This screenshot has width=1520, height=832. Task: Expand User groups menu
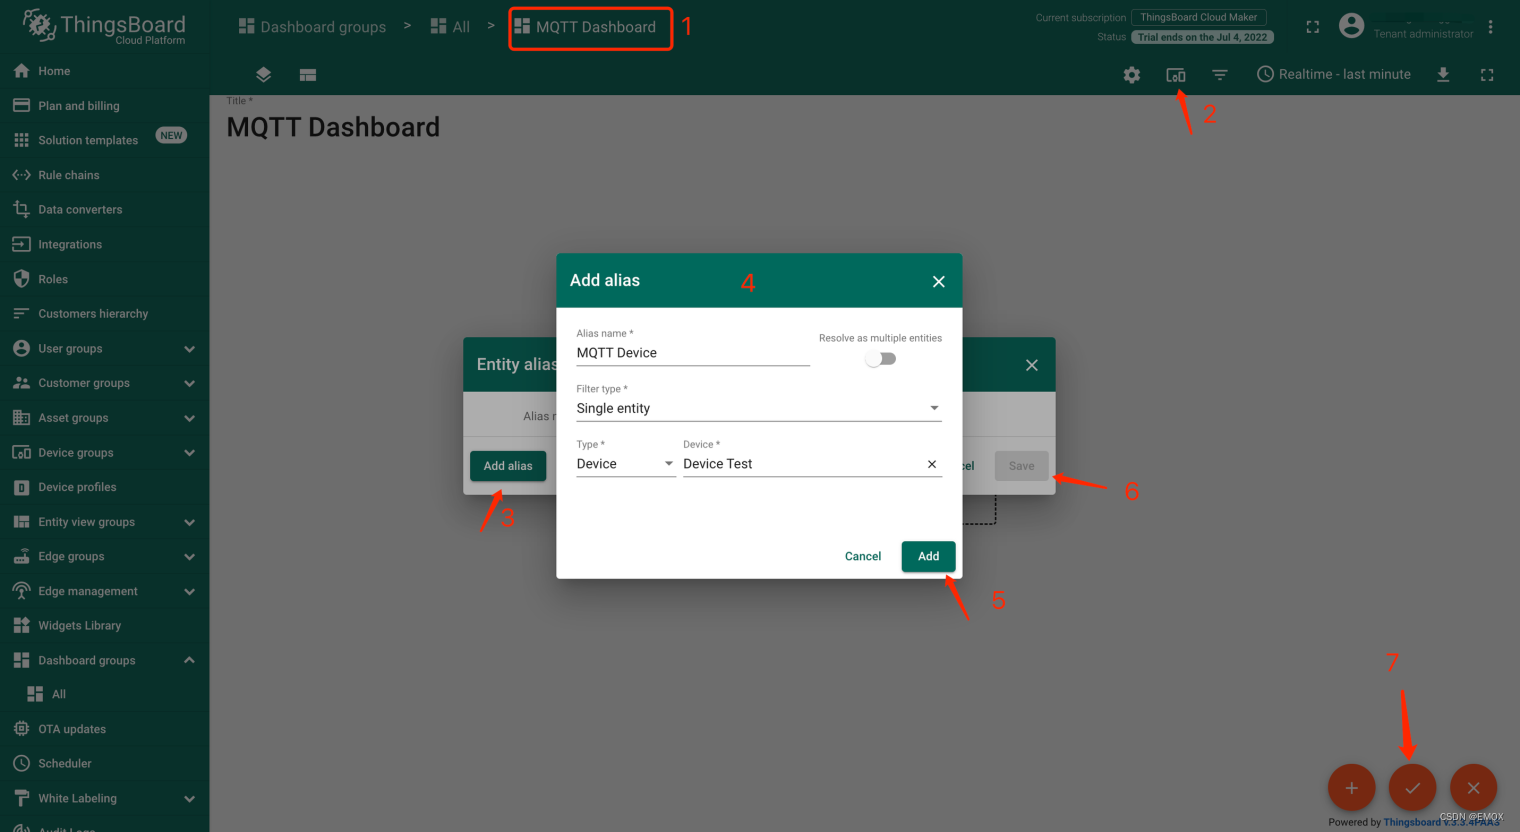point(104,349)
